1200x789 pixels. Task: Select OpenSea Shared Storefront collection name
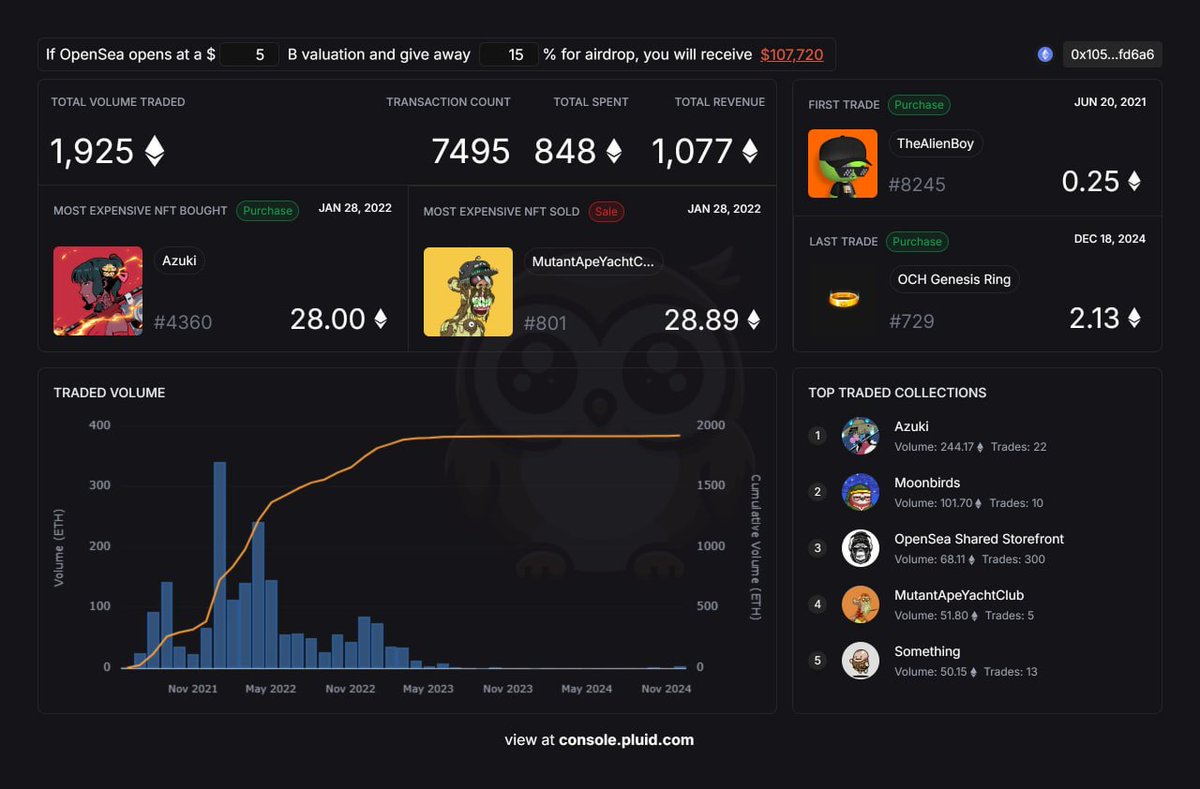point(979,539)
